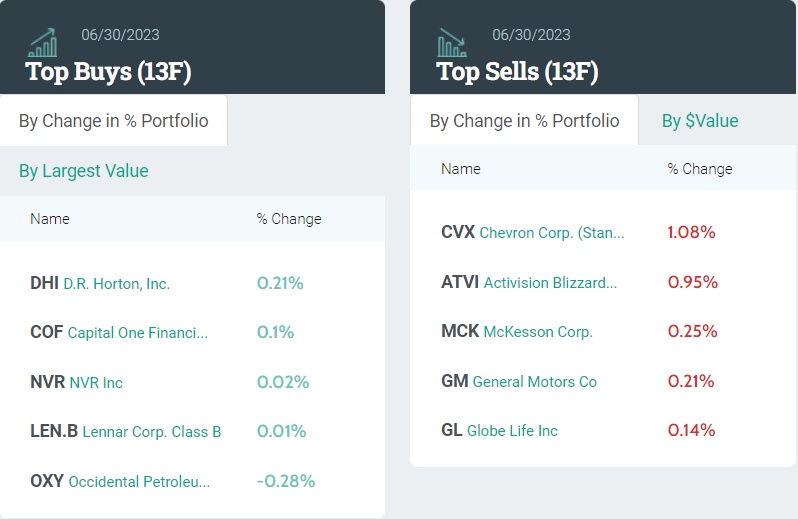Select the By Change in % Portfolio tab under Top Sells

pos(524,121)
